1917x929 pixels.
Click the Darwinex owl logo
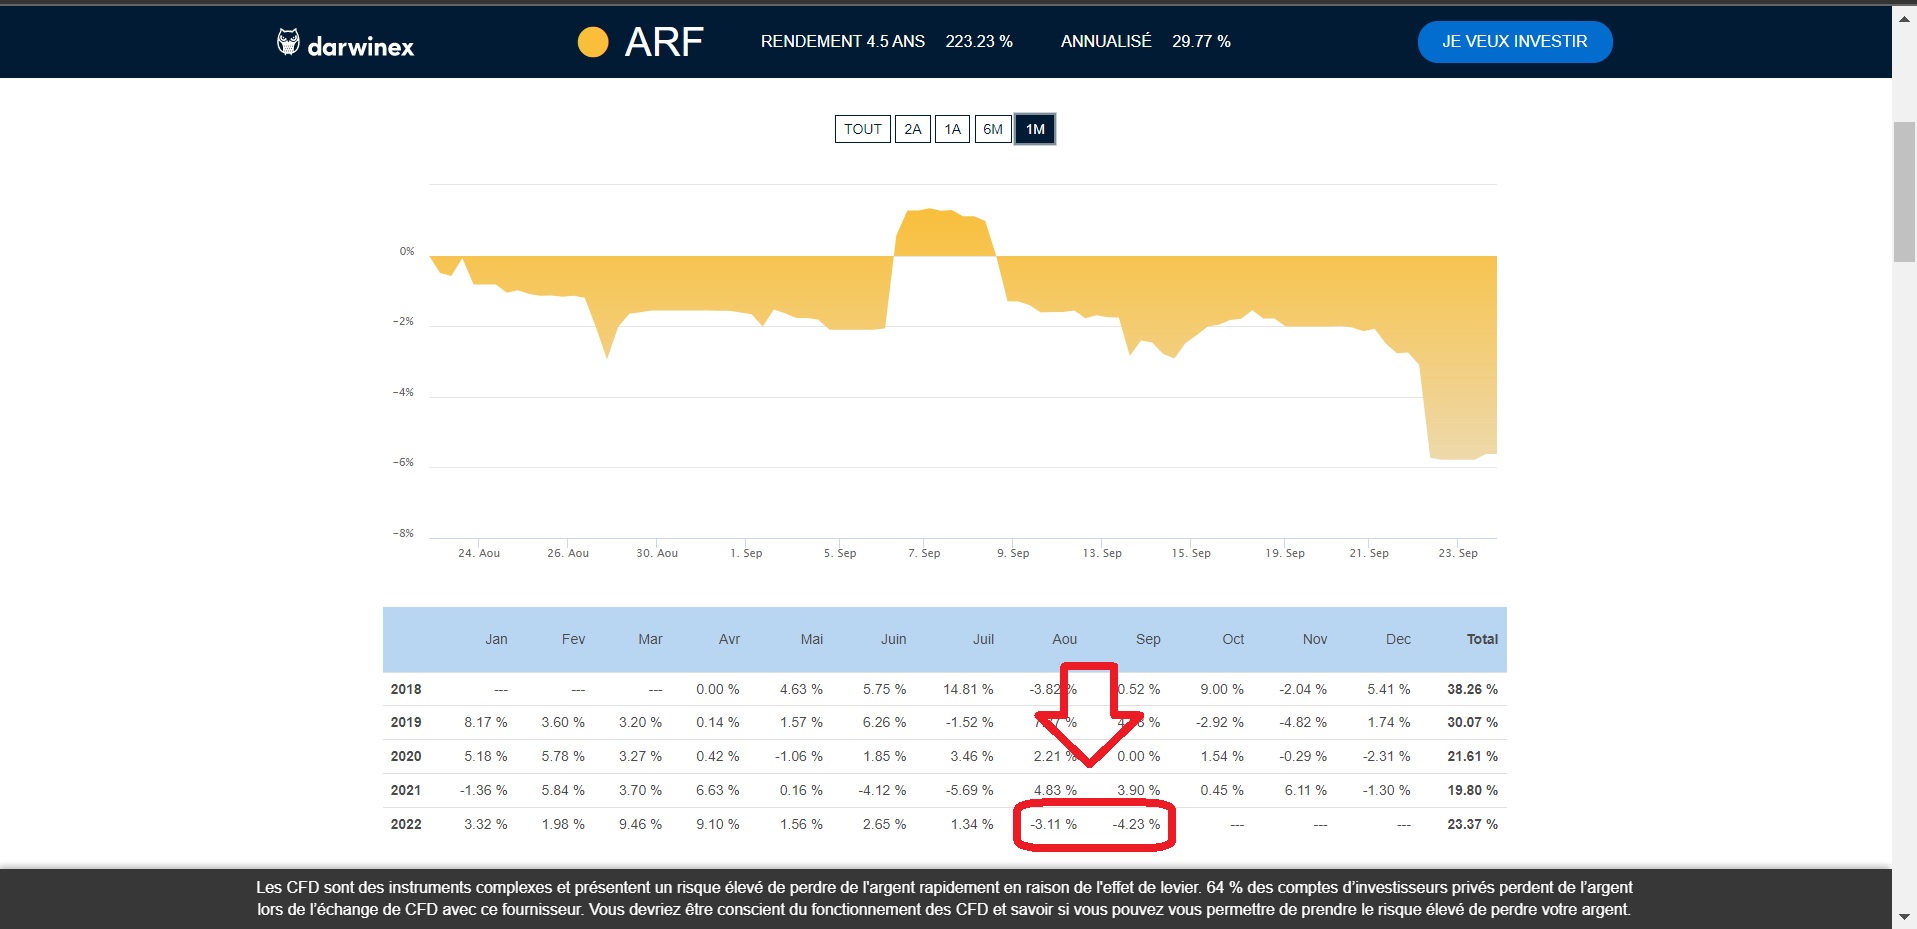coord(288,42)
